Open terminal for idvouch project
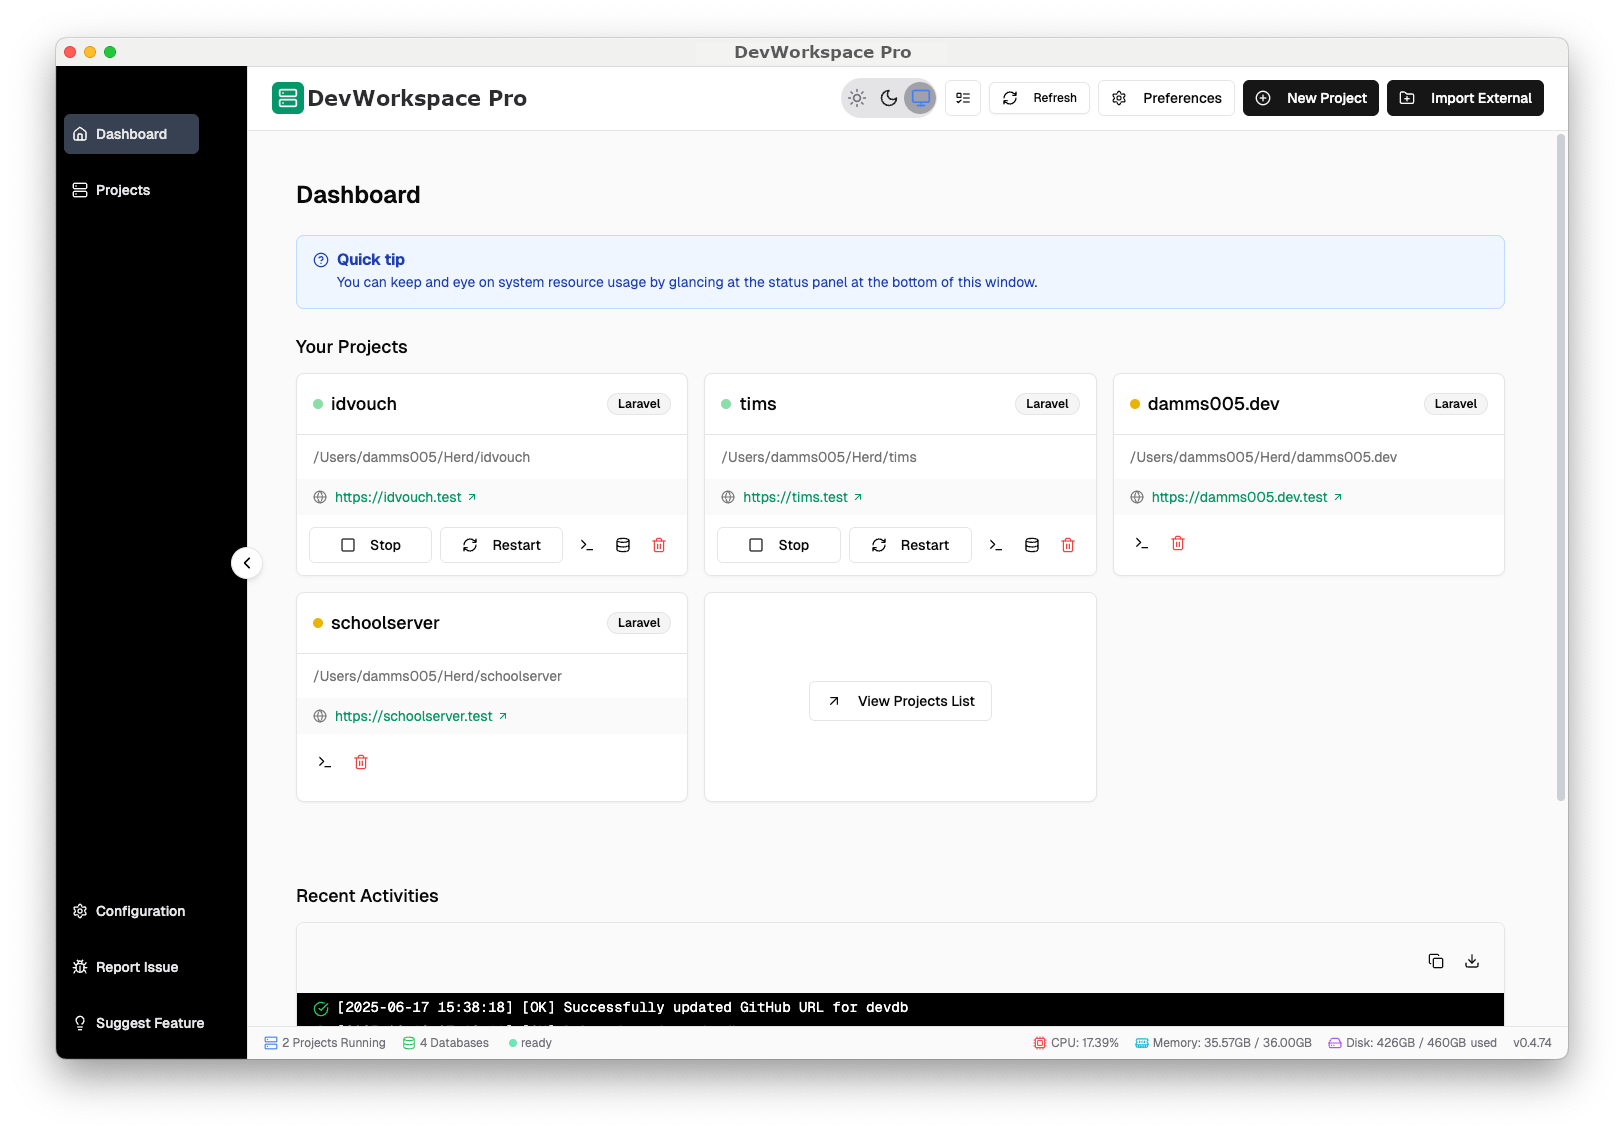The image size is (1624, 1133). click(x=587, y=545)
